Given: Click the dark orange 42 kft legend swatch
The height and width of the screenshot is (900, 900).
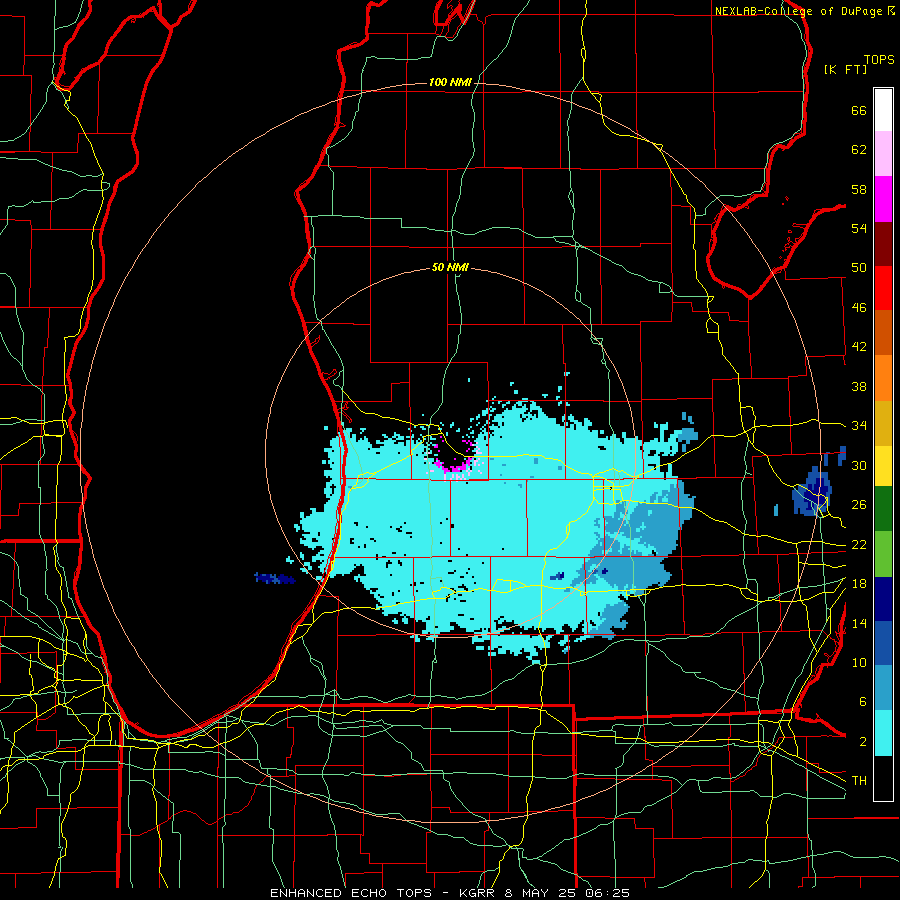Looking at the screenshot, I should pyautogui.click(x=883, y=333).
